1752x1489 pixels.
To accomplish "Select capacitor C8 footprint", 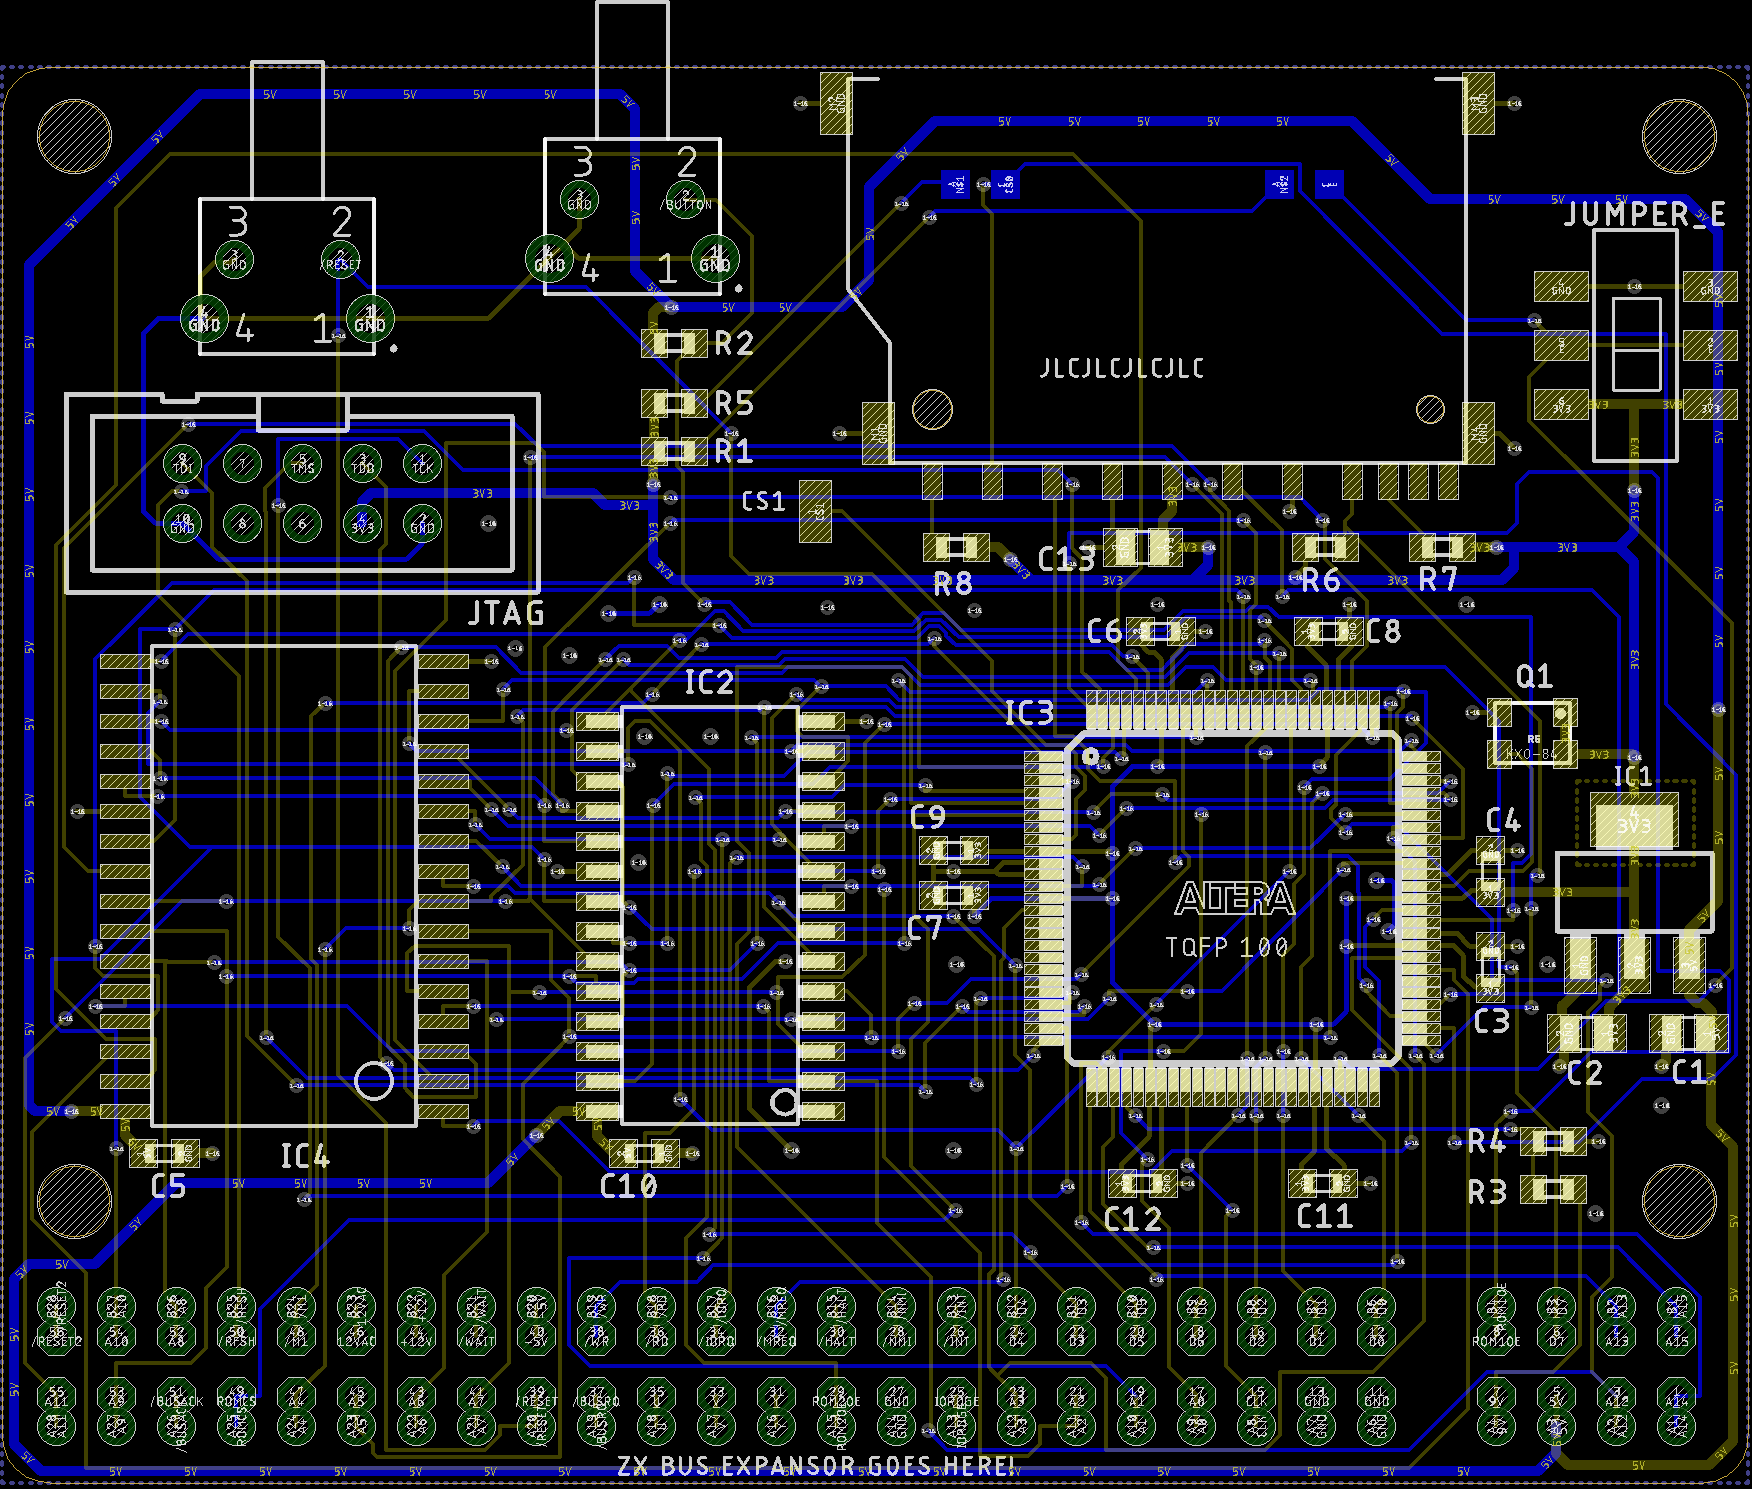I will (x=1328, y=631).
